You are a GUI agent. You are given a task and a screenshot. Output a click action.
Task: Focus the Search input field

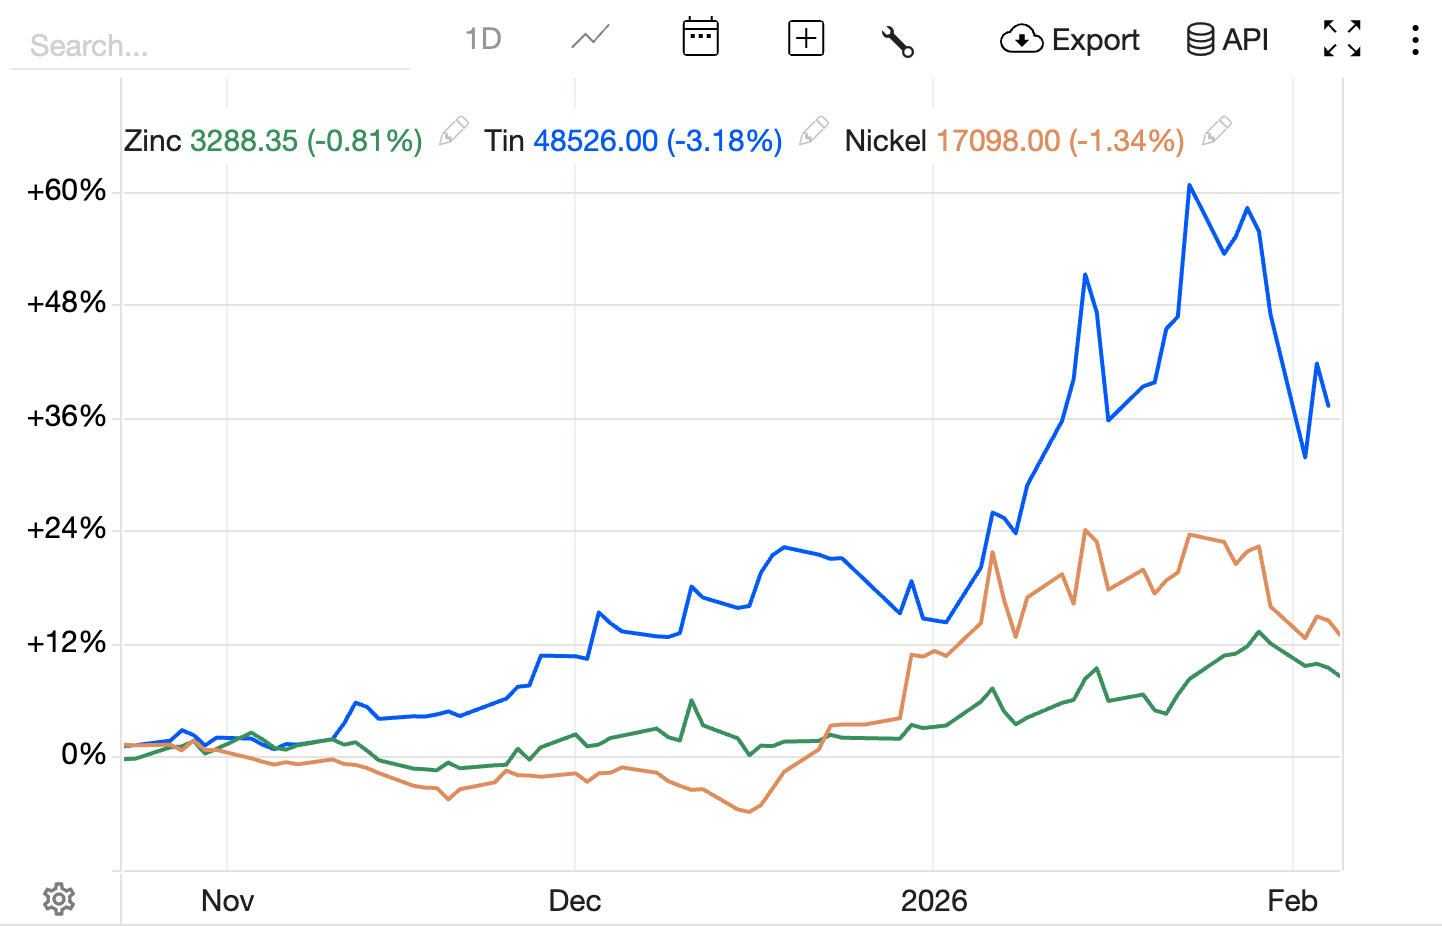click(210, 45)
